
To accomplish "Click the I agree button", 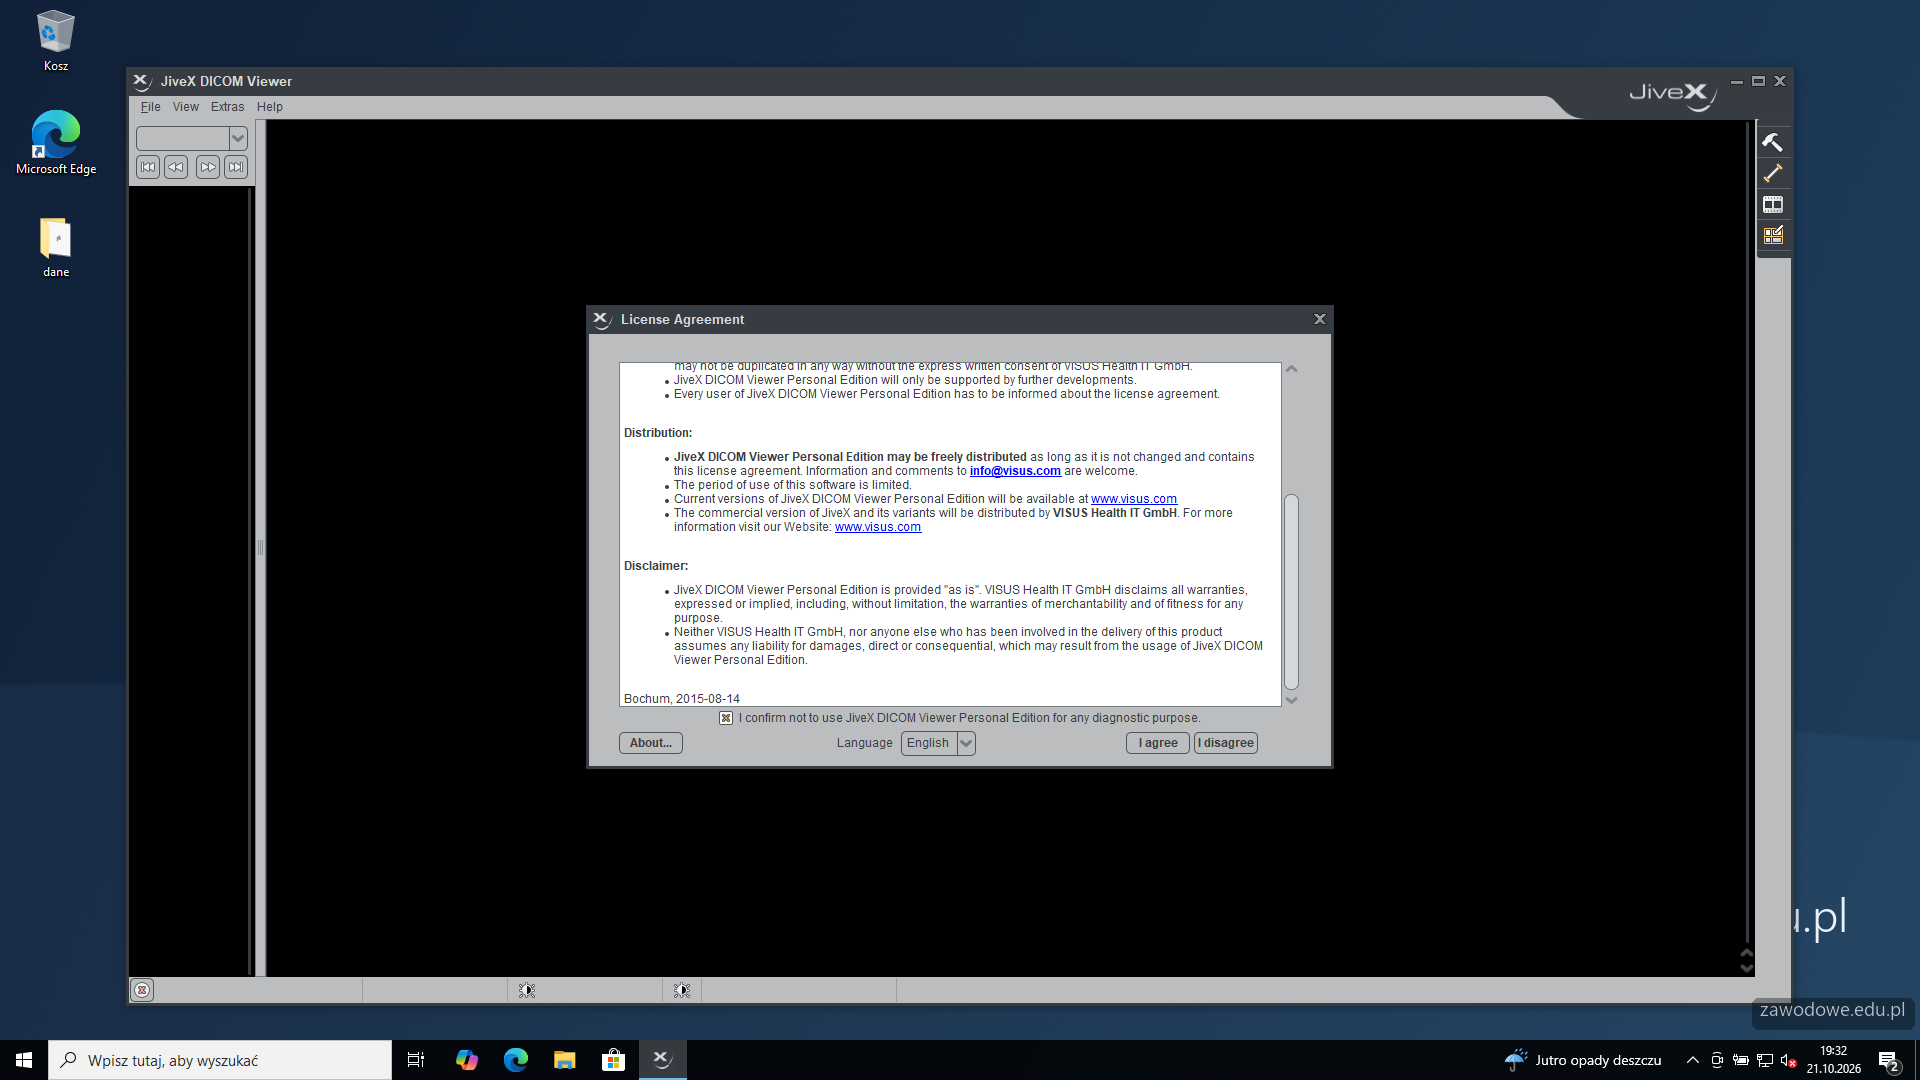I will [x=1158, y=743].
